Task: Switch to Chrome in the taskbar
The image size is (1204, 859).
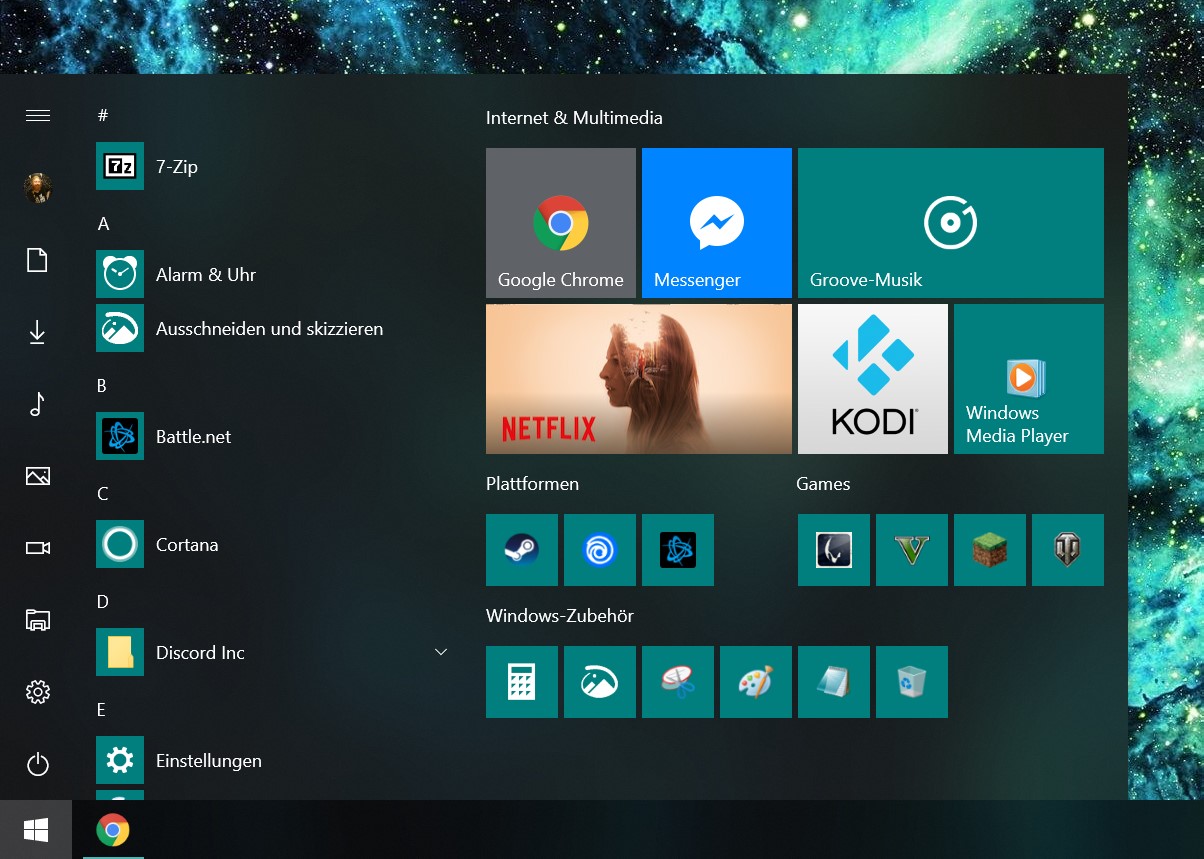Action: (113, 829)
